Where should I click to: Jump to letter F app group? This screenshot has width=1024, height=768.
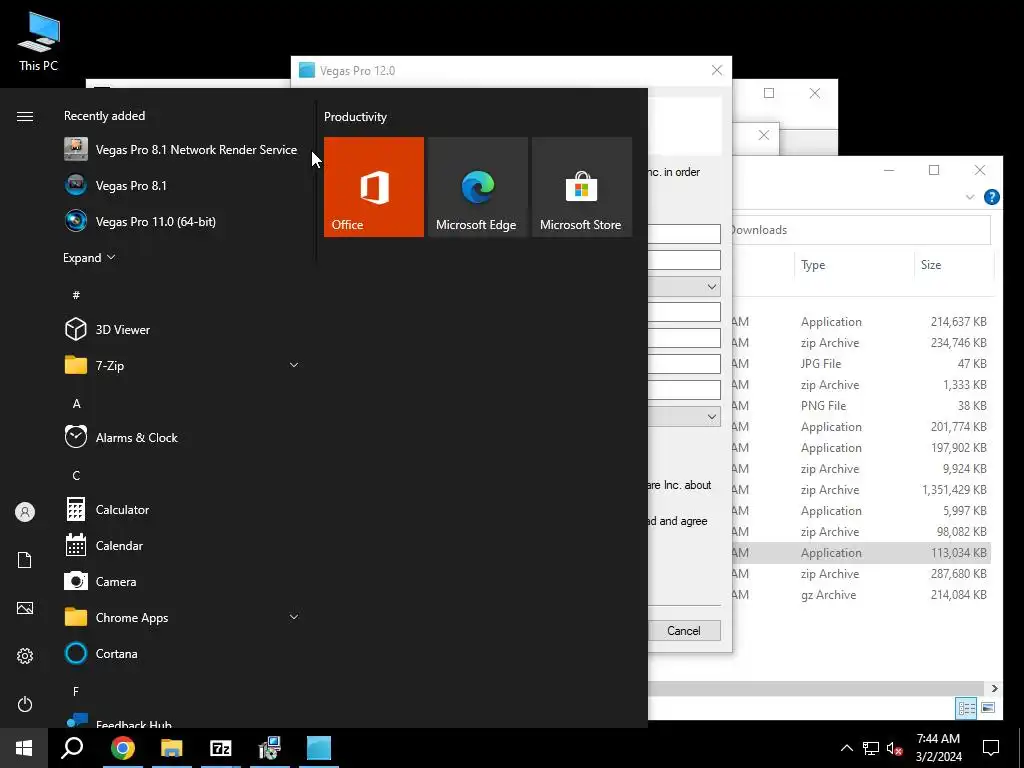tap(76, 691)
